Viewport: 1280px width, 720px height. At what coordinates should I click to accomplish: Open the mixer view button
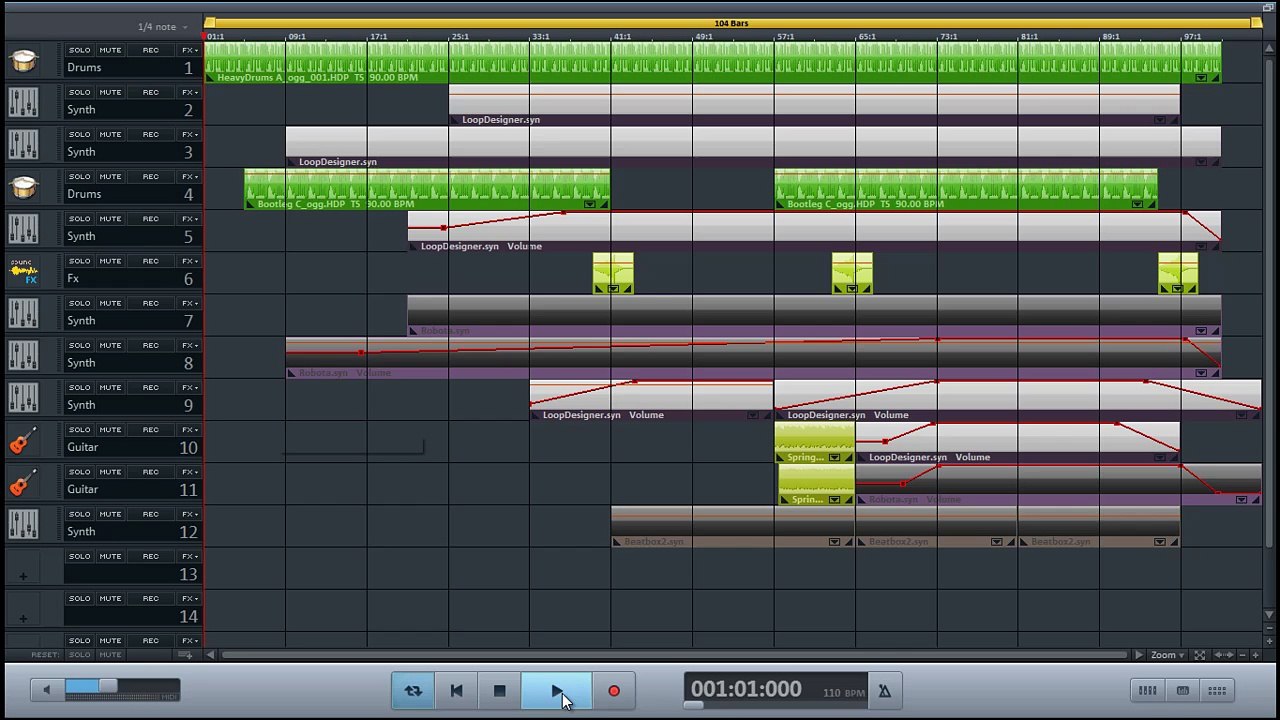(x=1148, y=690)
